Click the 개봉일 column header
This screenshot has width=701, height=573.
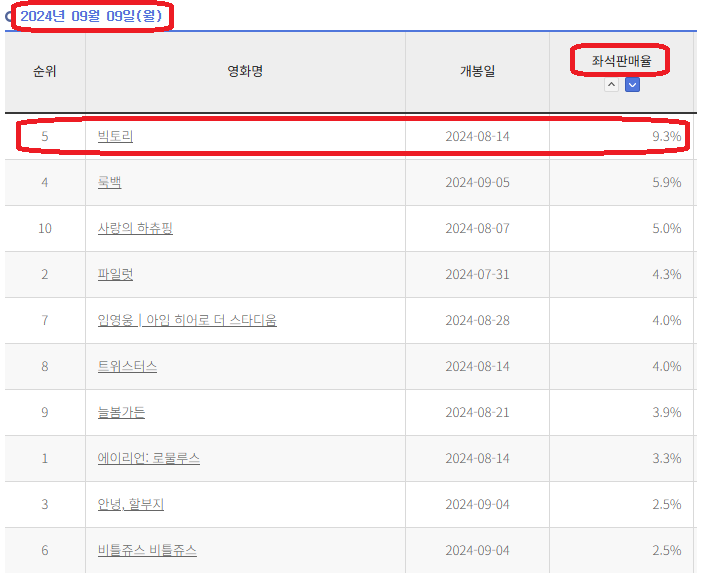point(477,71)
